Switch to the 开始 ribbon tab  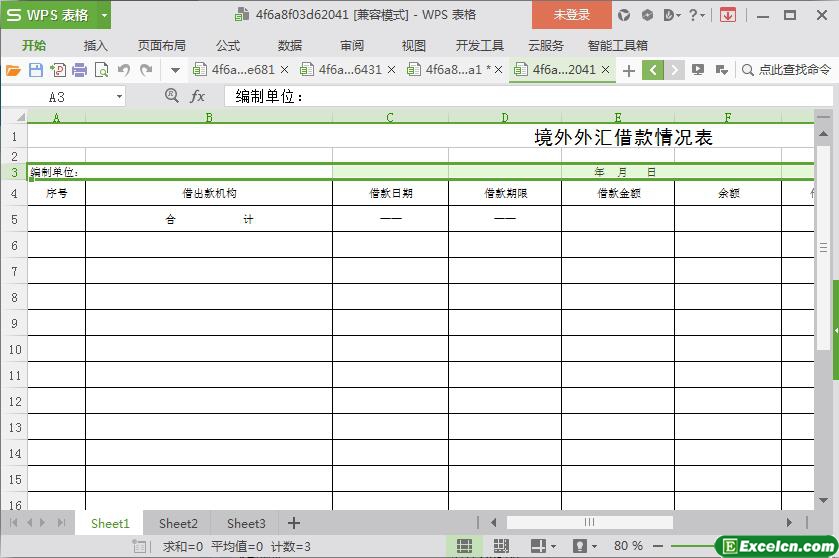click(x=34, y=45)
